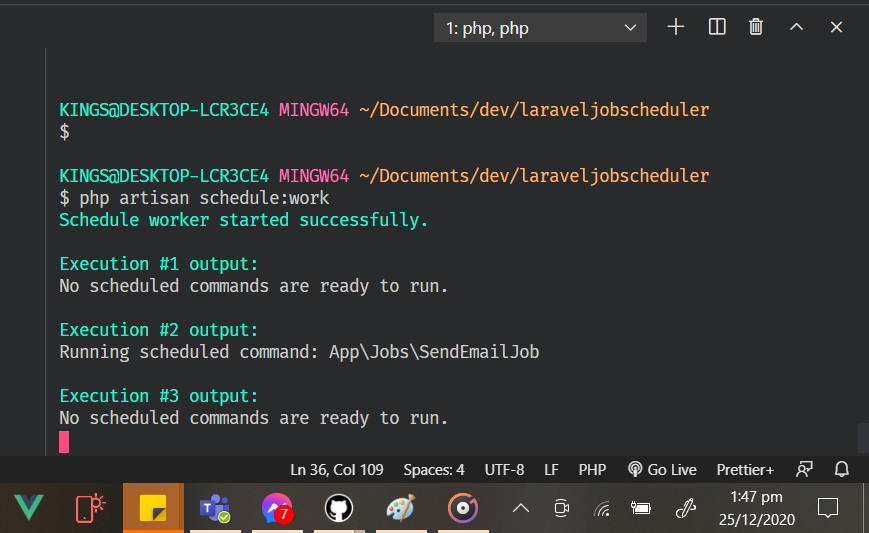
Task: Open the clock showing 1:47 pm
Action: 756,508
